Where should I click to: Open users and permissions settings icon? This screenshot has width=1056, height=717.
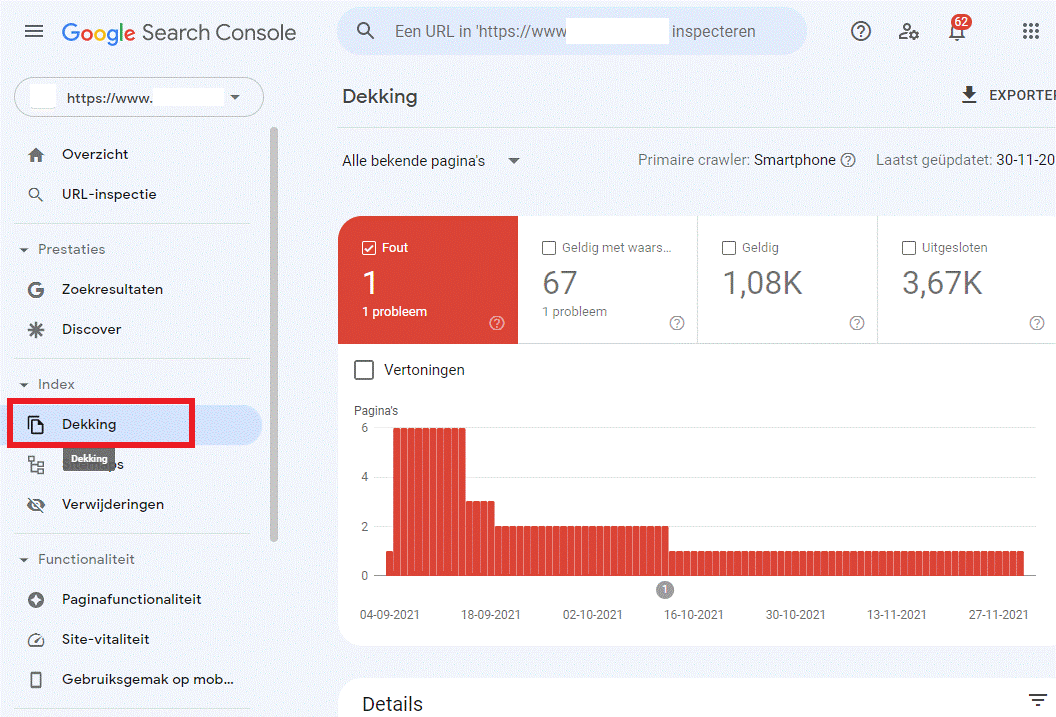point(908,31)
